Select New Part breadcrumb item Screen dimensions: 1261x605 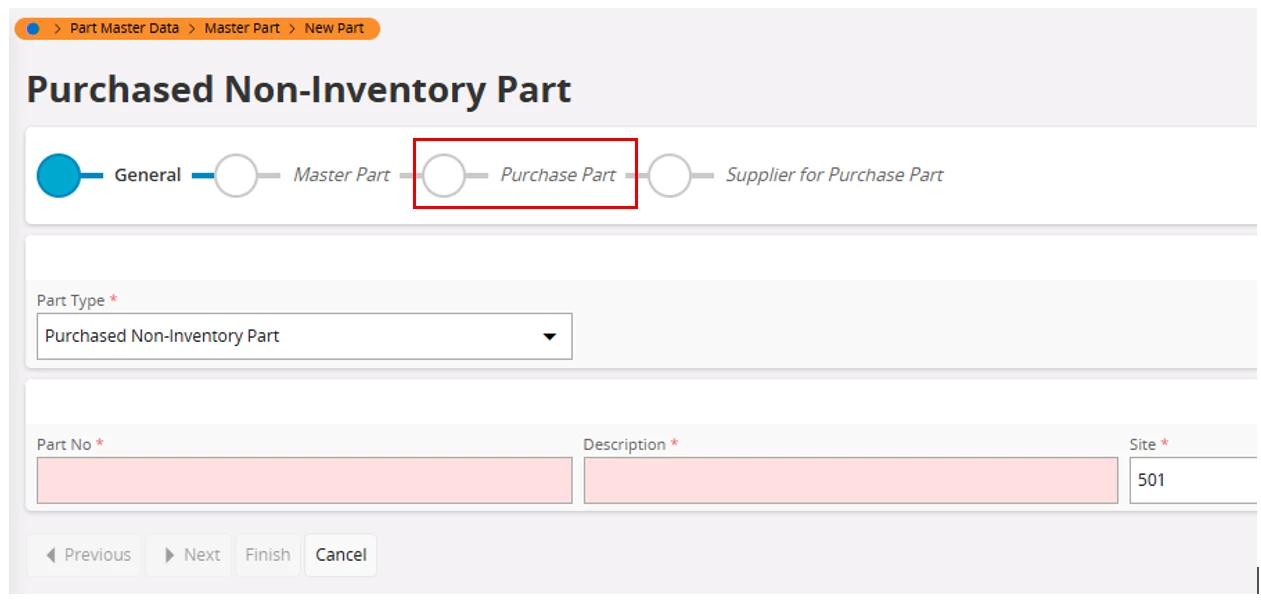(x=334, y=28)
